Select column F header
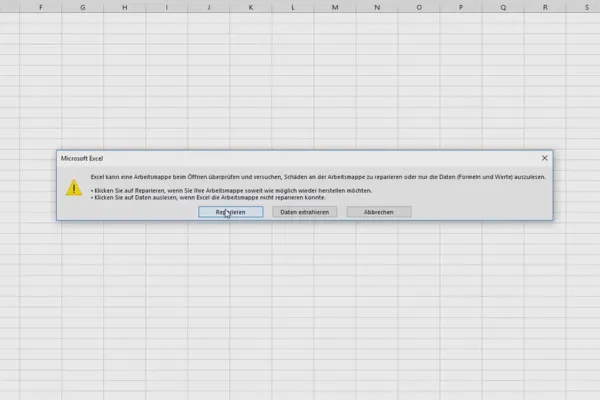The width and height of the screenshot is (600, 400). click(41, 7)
